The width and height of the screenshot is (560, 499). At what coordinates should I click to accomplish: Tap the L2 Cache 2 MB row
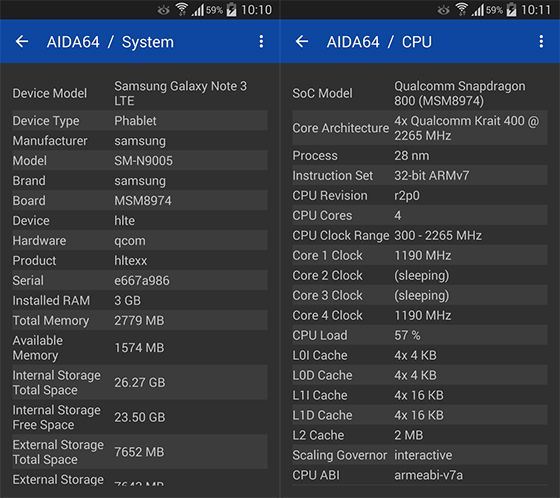[x=419, y=436]
